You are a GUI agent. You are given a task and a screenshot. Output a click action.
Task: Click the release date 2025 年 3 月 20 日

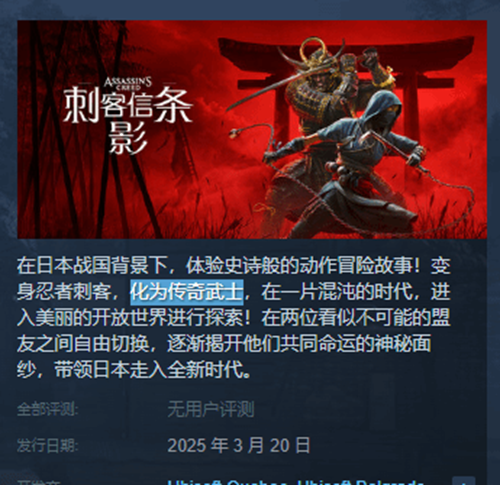239,445
